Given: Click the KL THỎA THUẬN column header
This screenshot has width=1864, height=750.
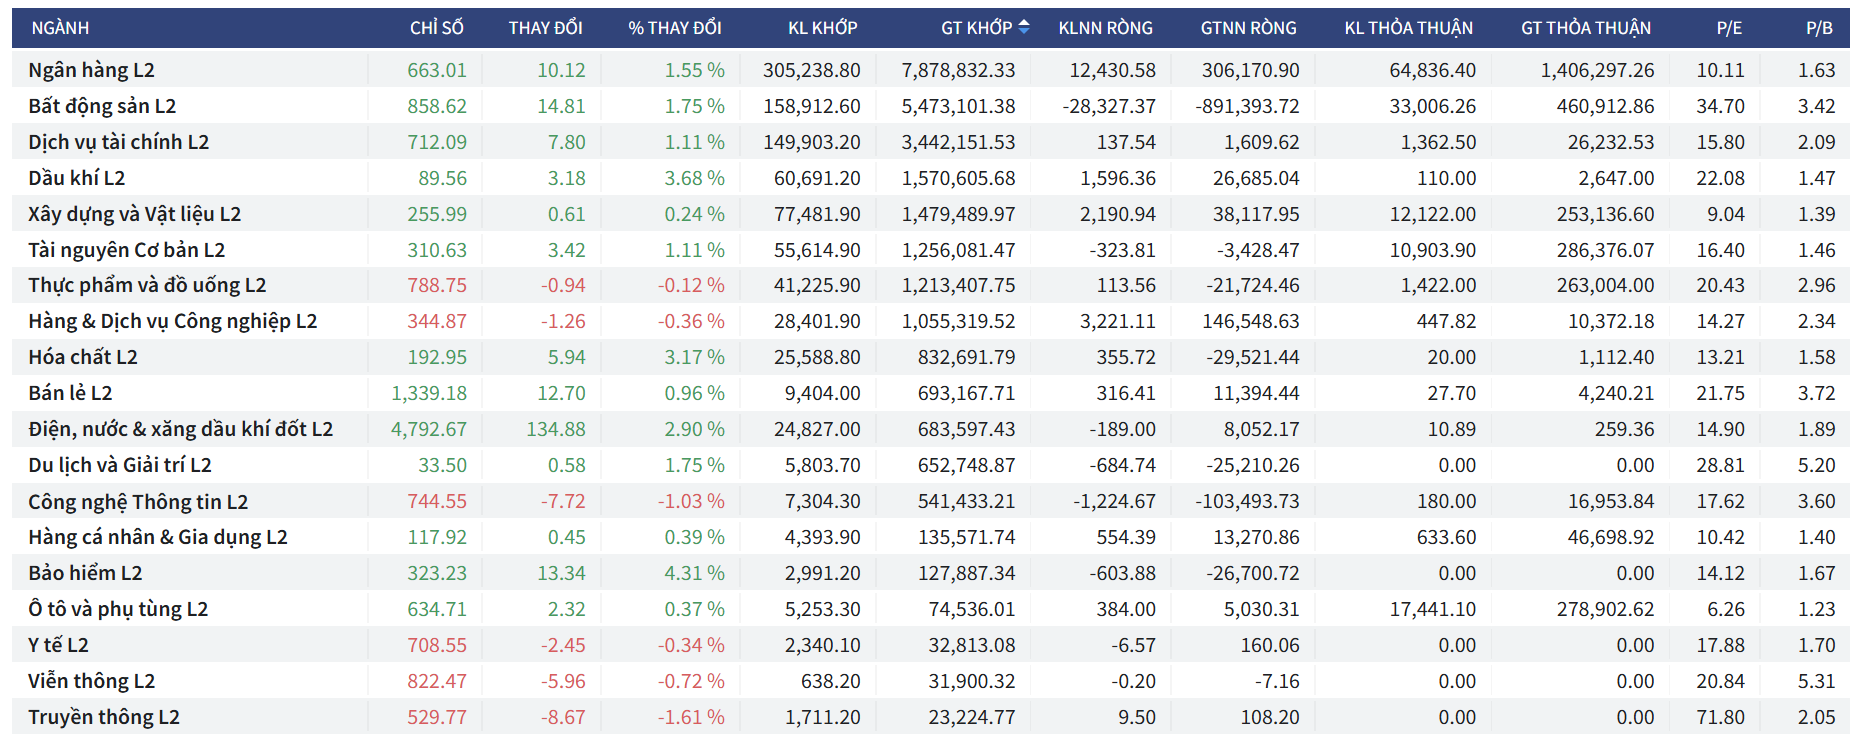Looking at the screenshot, I should click(1408, 28).
